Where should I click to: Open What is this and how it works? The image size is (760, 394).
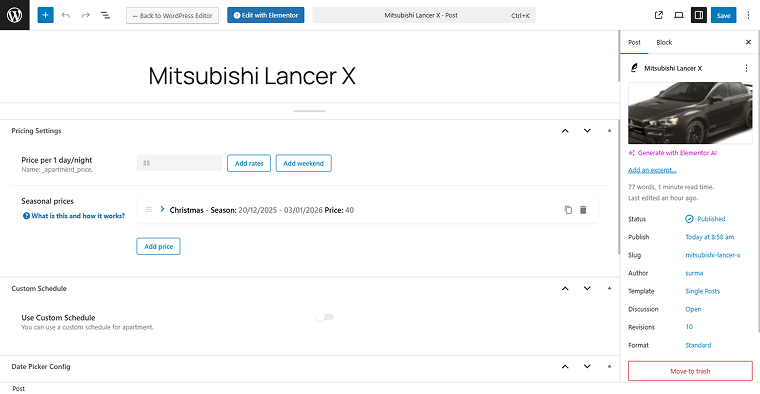click(74, 216)
